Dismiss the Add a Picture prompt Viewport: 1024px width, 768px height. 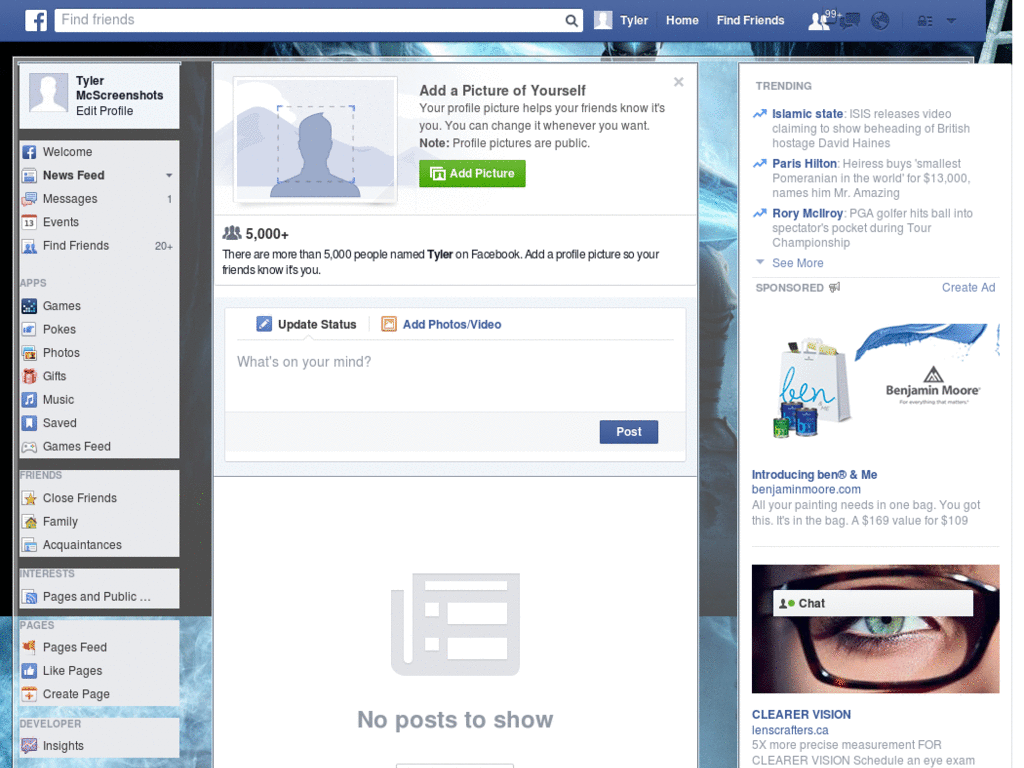679,82
